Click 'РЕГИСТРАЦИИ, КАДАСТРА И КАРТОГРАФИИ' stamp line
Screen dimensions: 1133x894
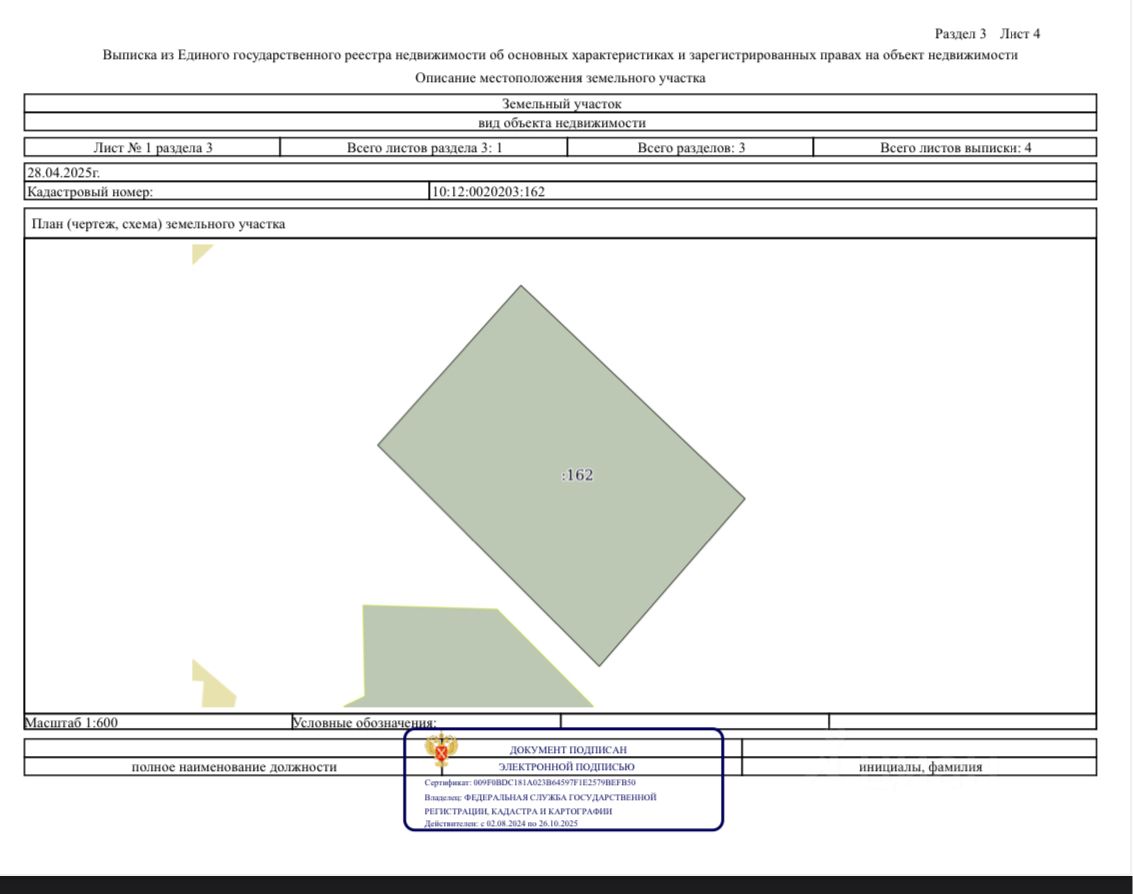pos(518,811)
